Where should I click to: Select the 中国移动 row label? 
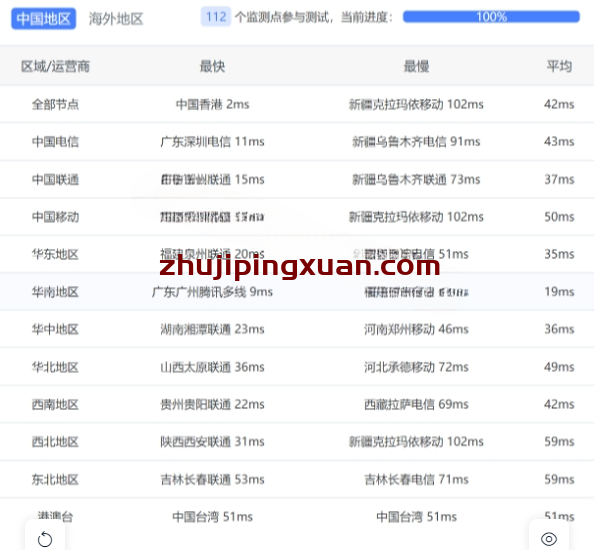55,217
